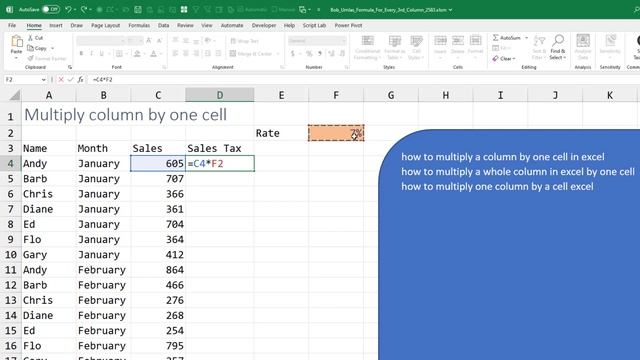Click the Redo arrow icon
The image size is (640, 360).
pyautogui.click(x=84, y=9)
